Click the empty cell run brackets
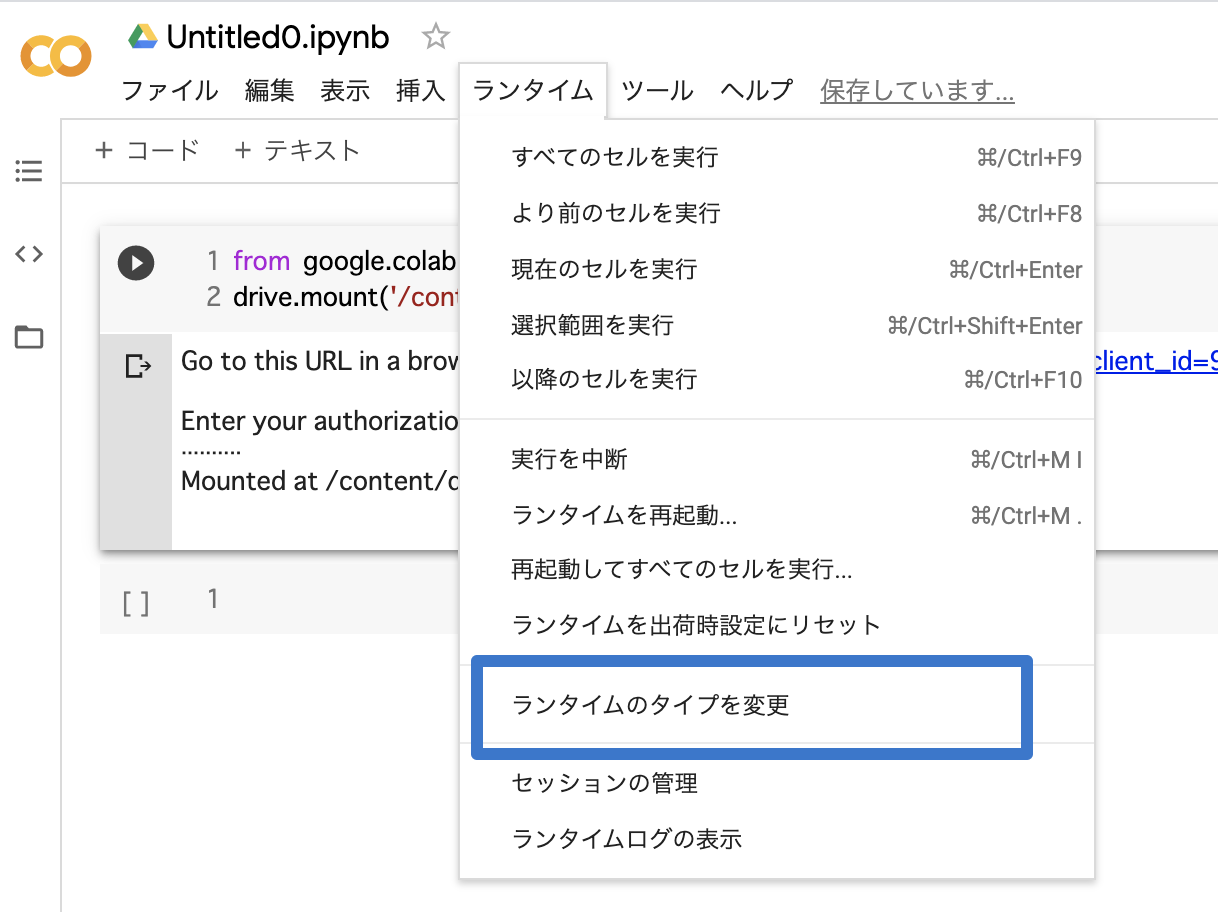 tap(136, 603)
